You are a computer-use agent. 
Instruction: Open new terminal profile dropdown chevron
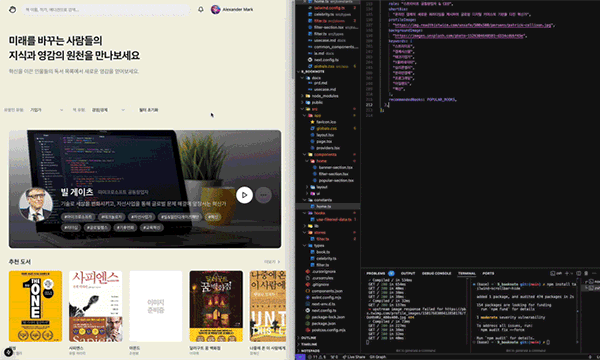point(572,274)
